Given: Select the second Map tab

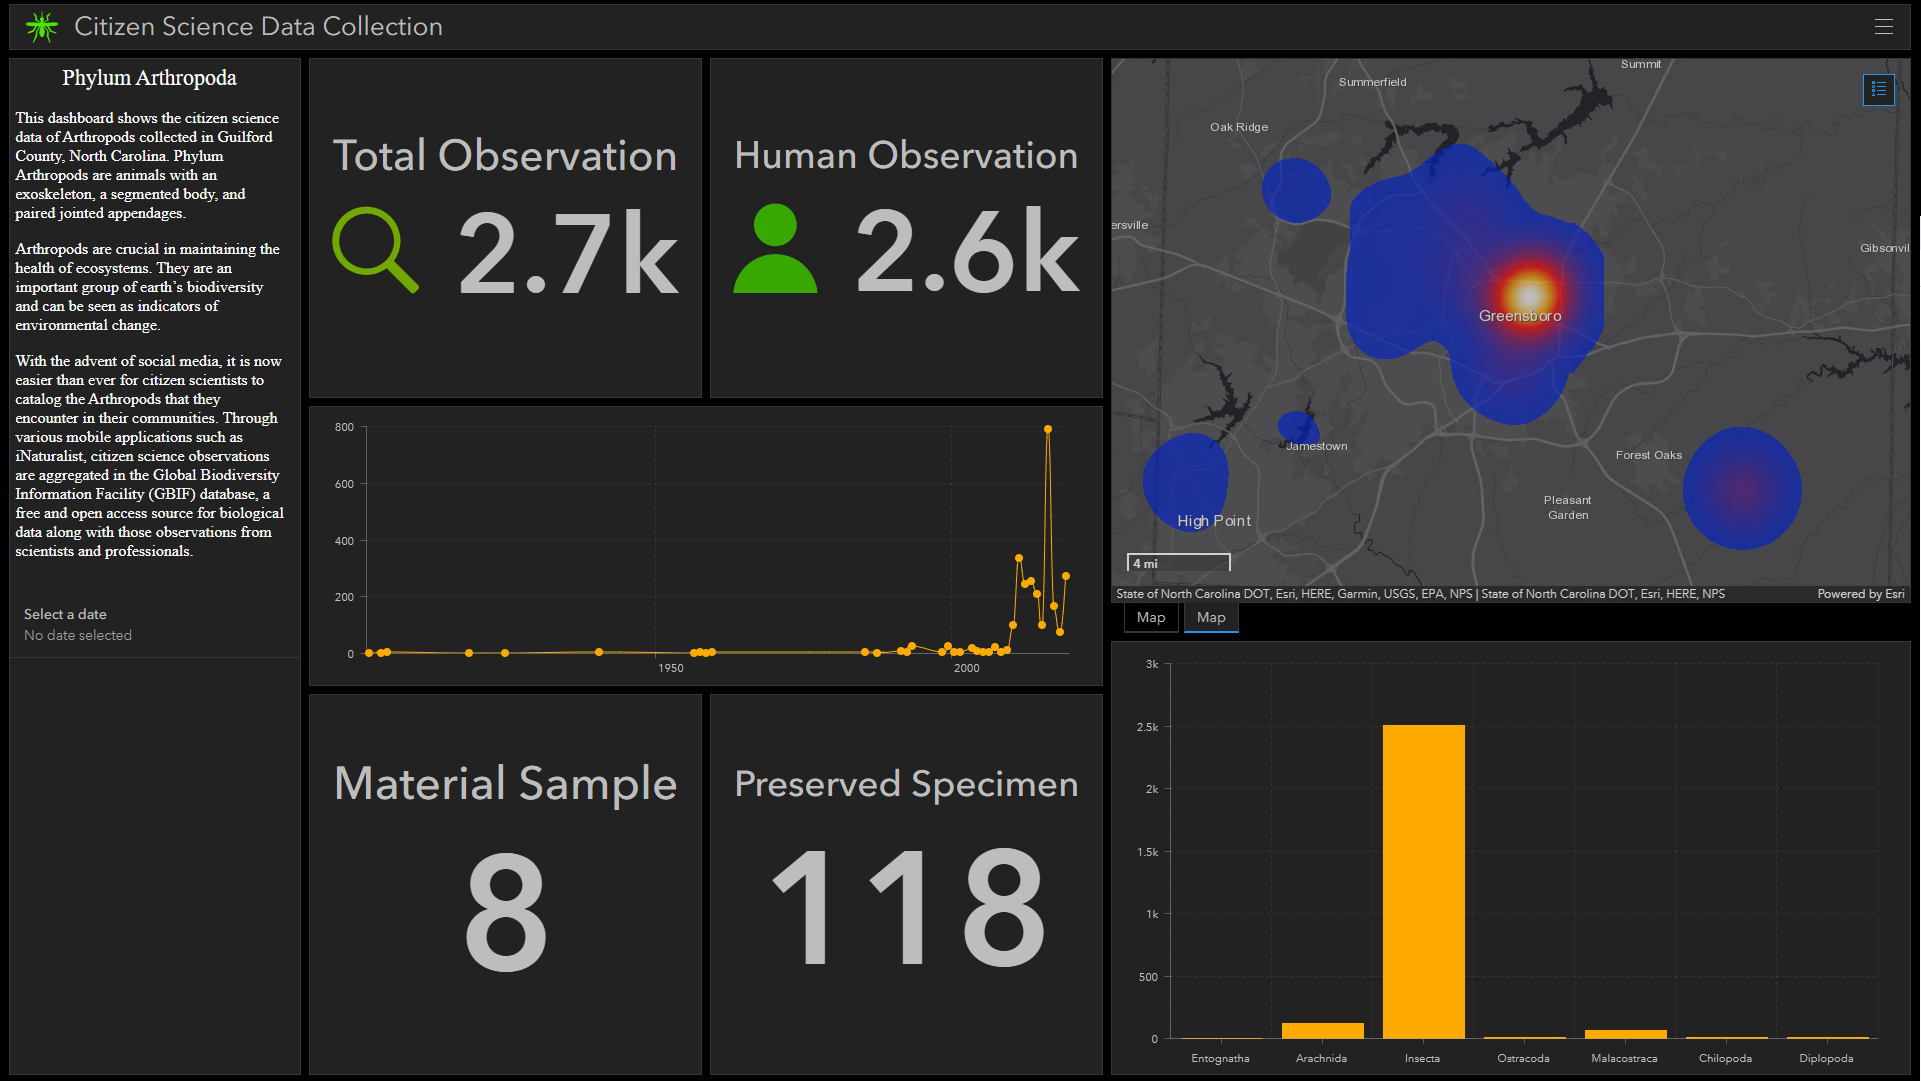Looking at the screenshot, I should (x=1211, y=618).
